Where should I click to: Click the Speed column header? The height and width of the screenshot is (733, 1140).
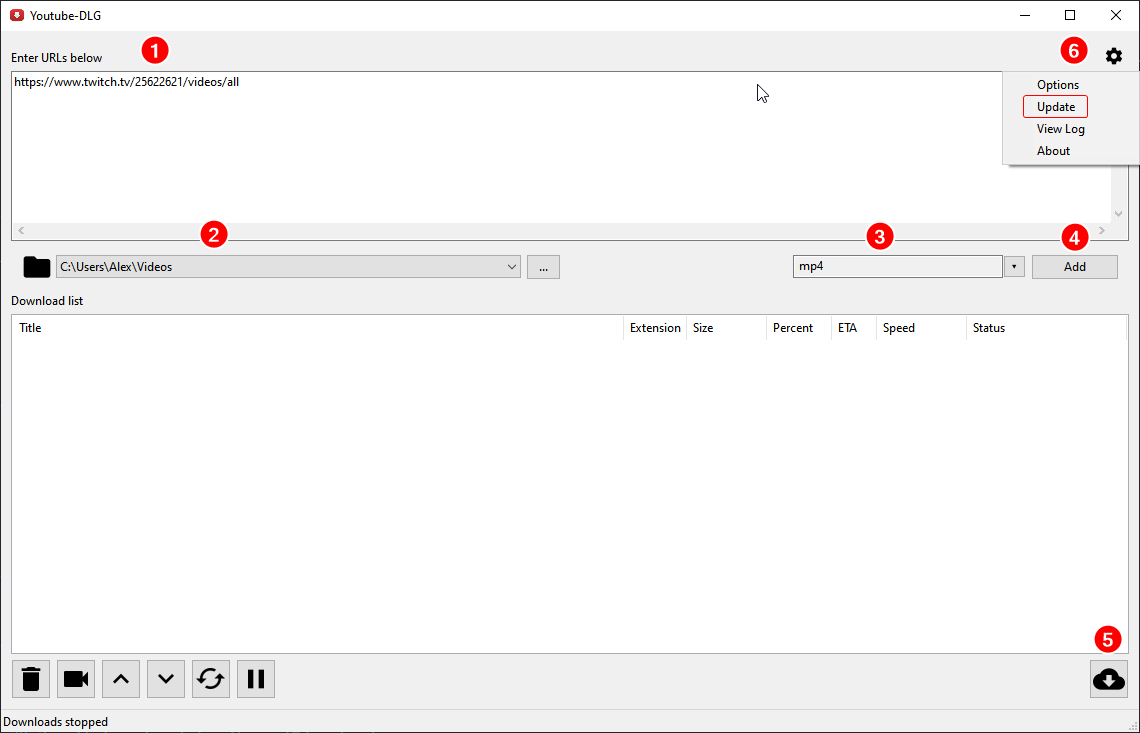(x=921, y=328)
